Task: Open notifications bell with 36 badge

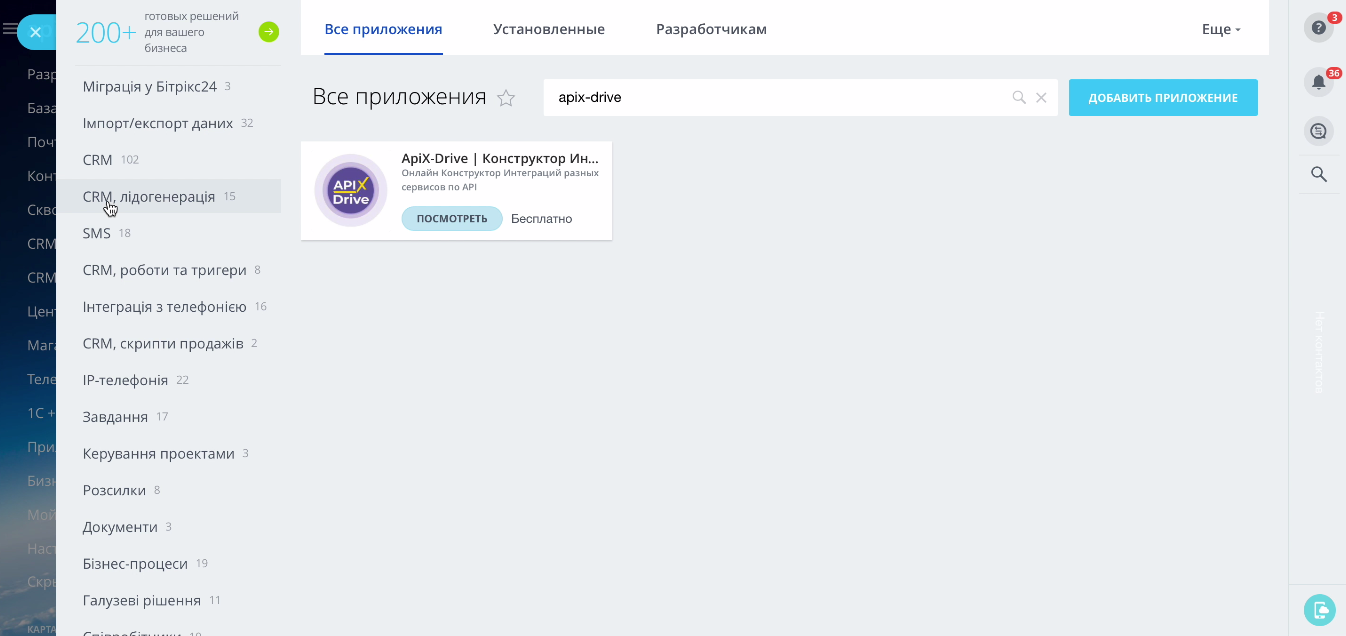Action: 1318,81
